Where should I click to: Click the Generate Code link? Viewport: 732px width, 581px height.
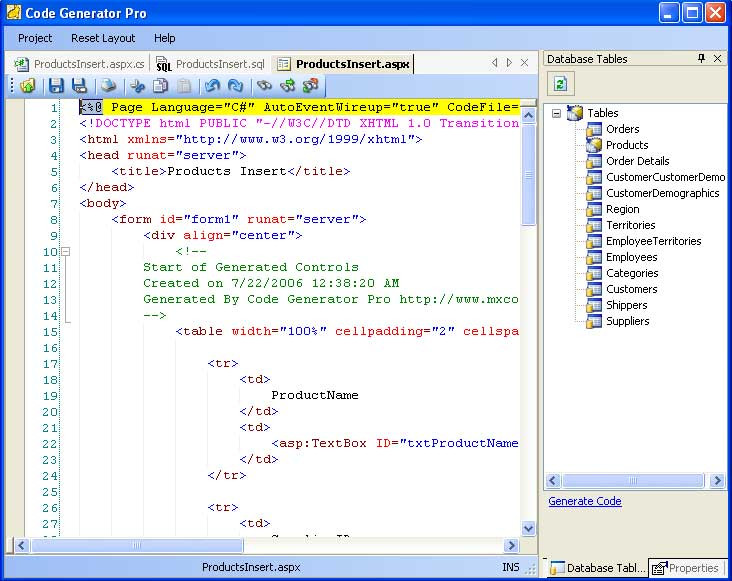click(584, 501)
